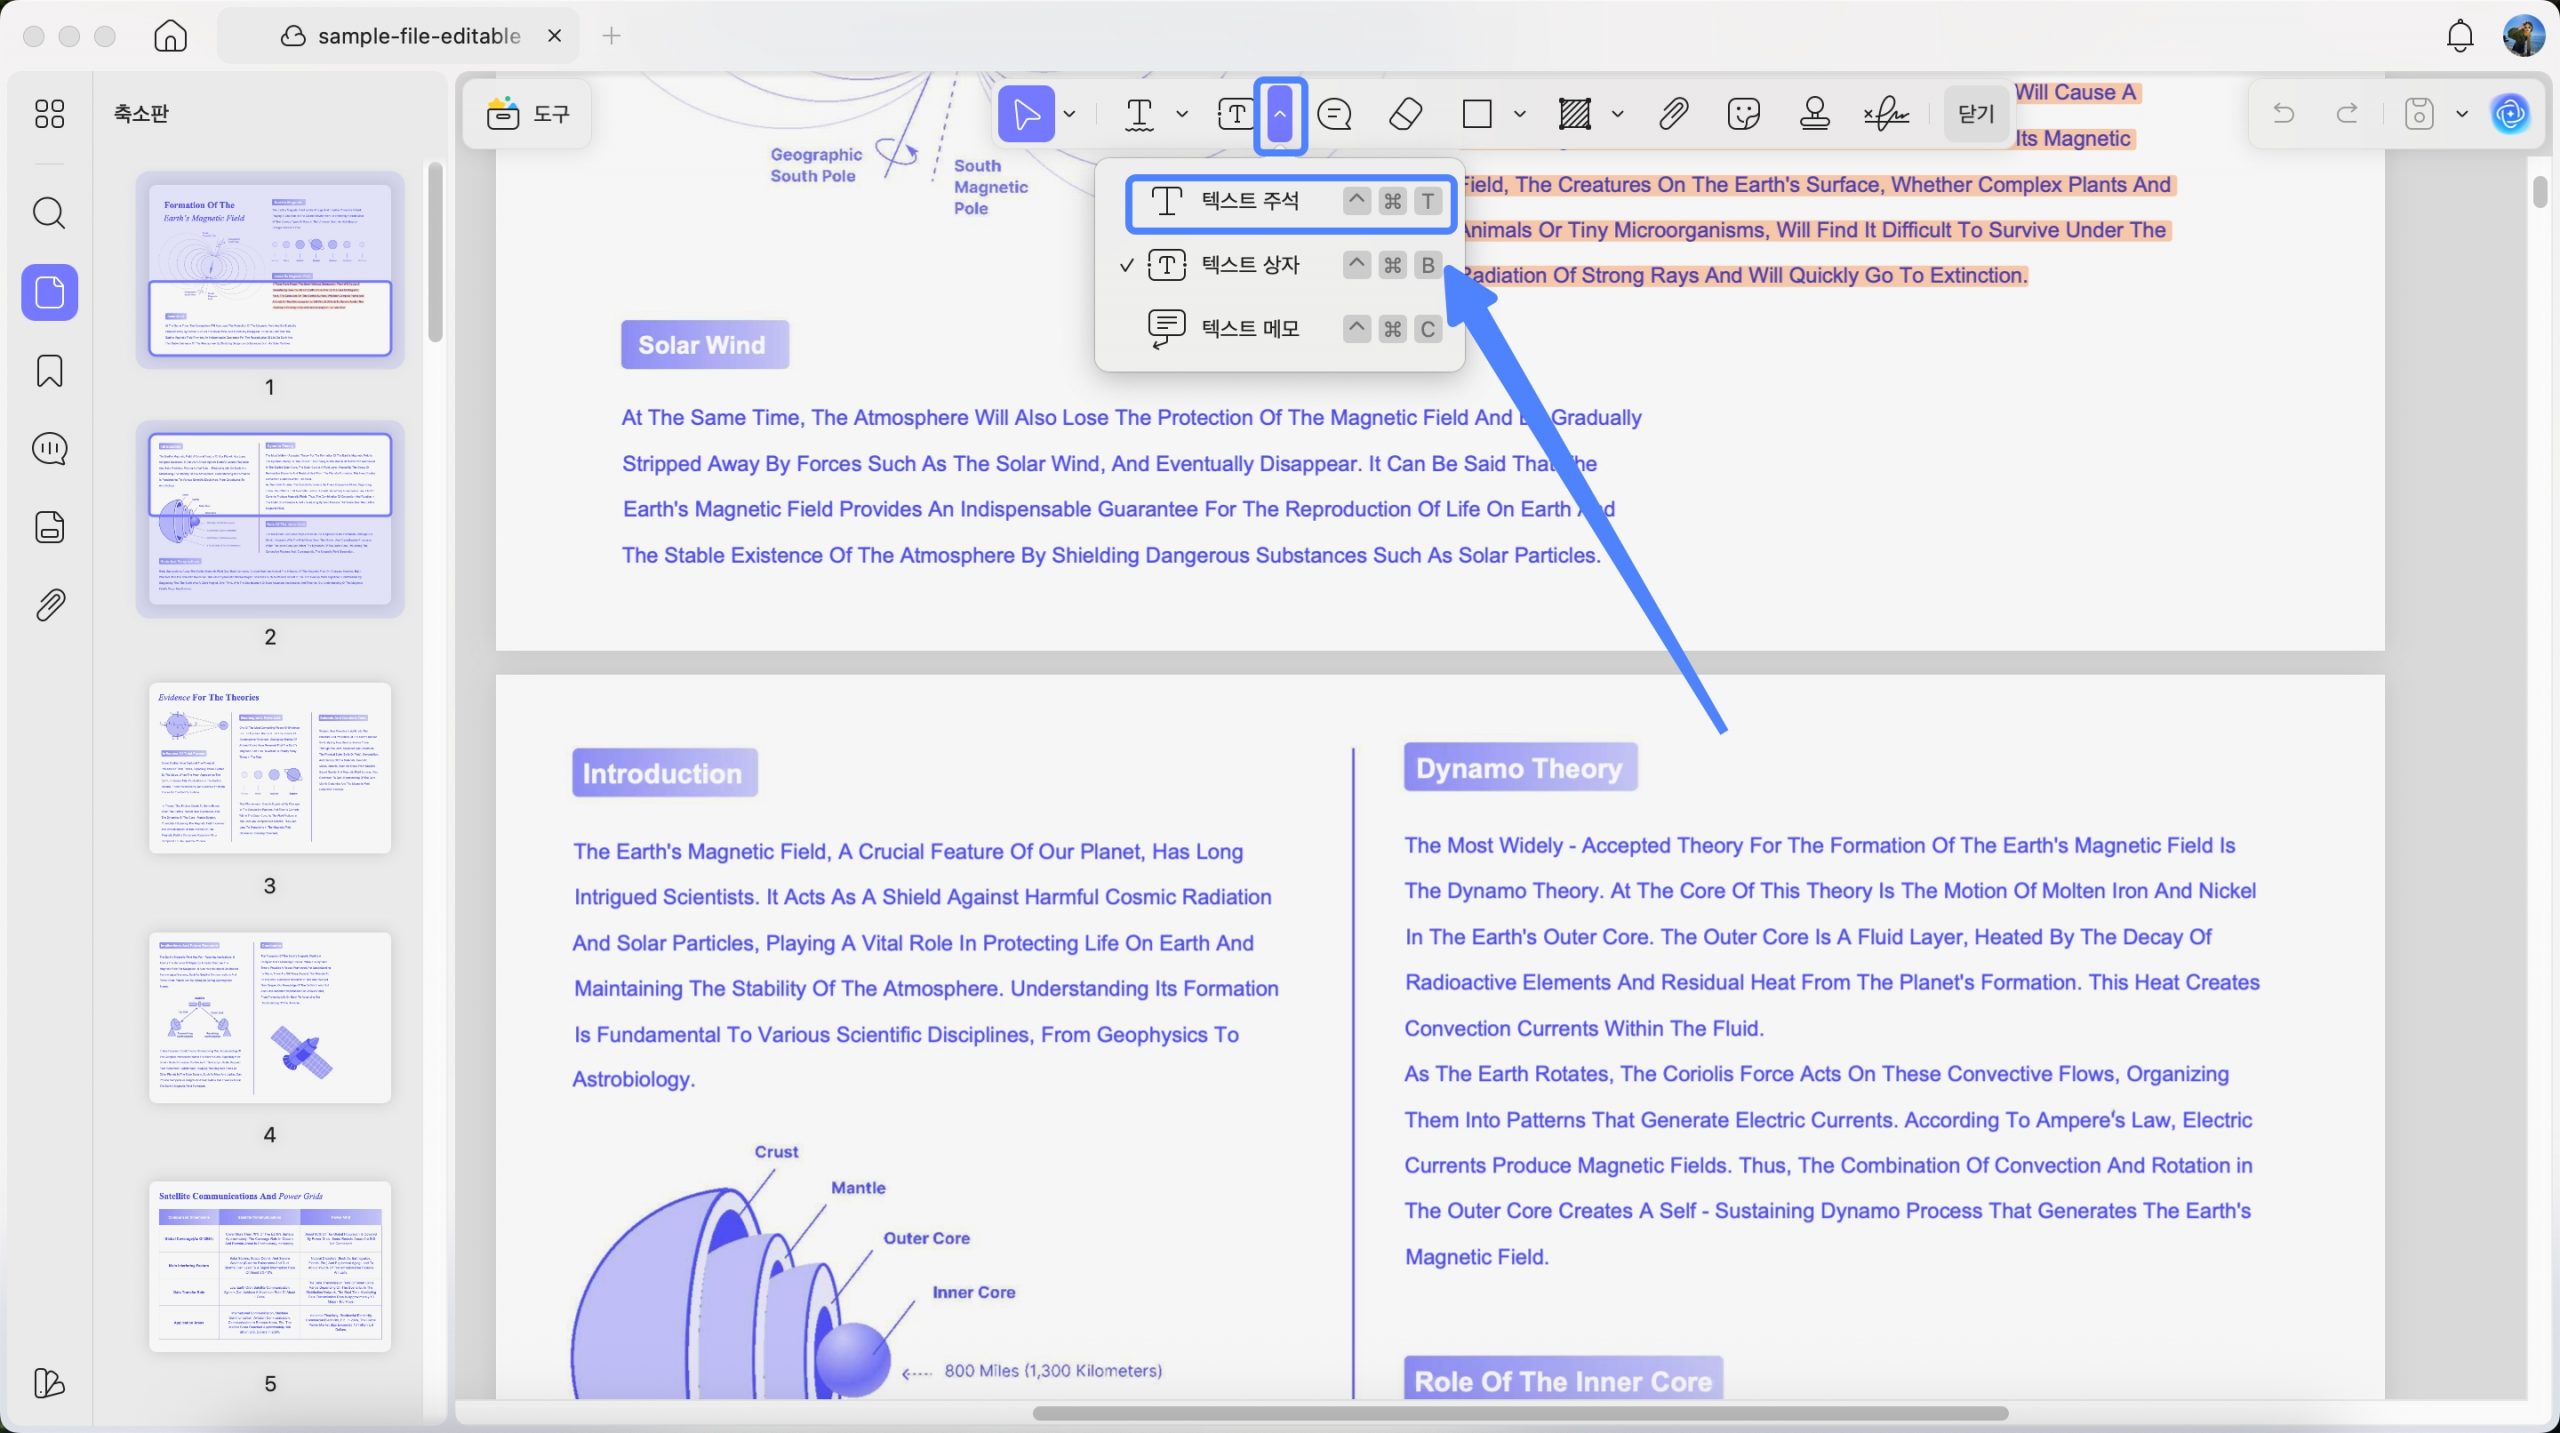The width and height of the screenshot is (2560, 1433).
Task: Click the 닫기 close button
Action: [1976, 114]
